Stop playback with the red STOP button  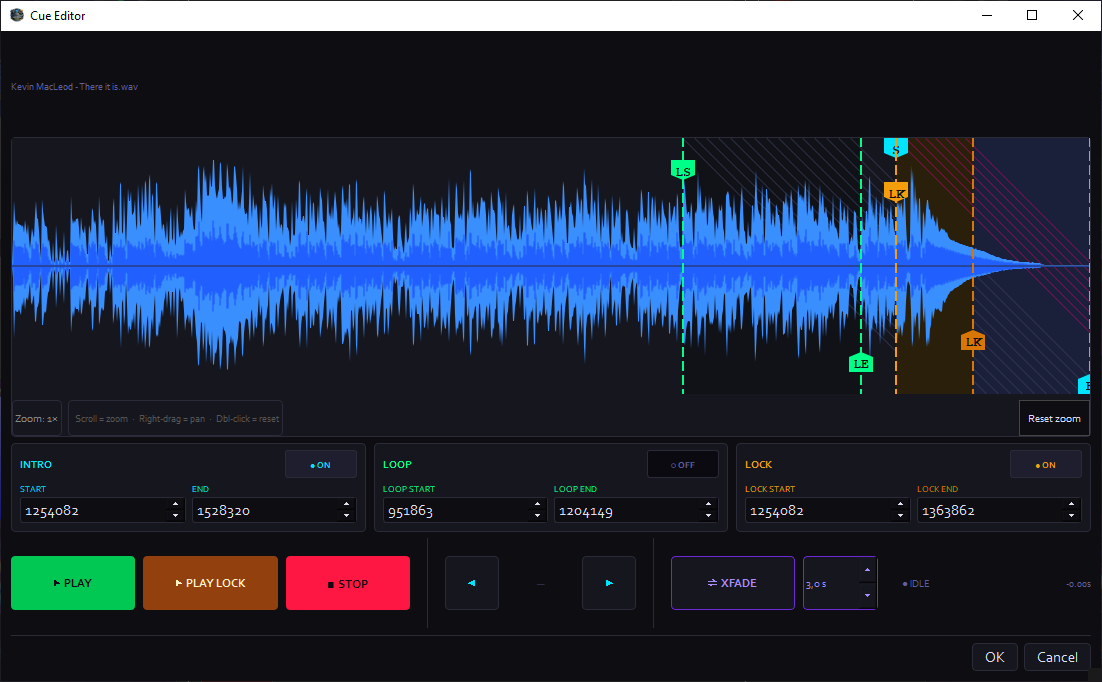tap(348, 583)
